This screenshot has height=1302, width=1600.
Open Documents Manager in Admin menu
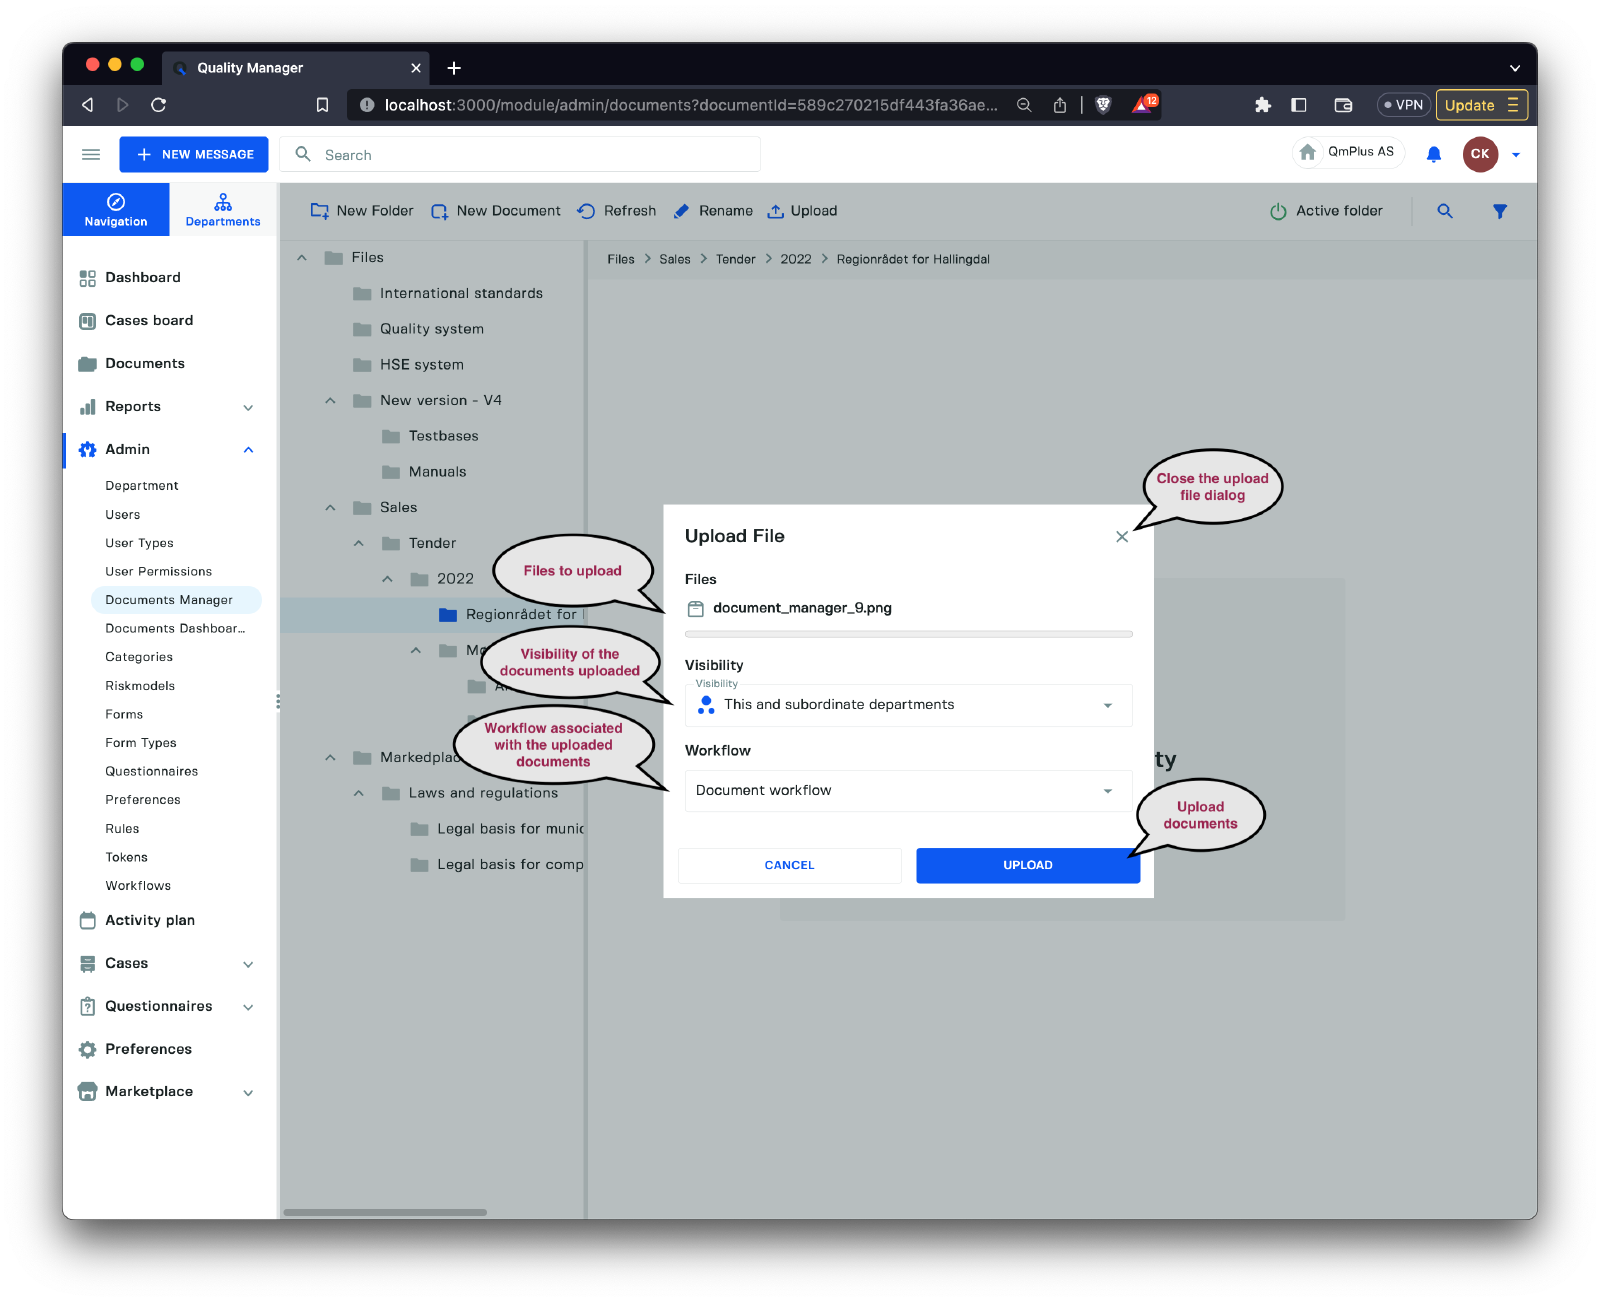[x=169, y=600]
